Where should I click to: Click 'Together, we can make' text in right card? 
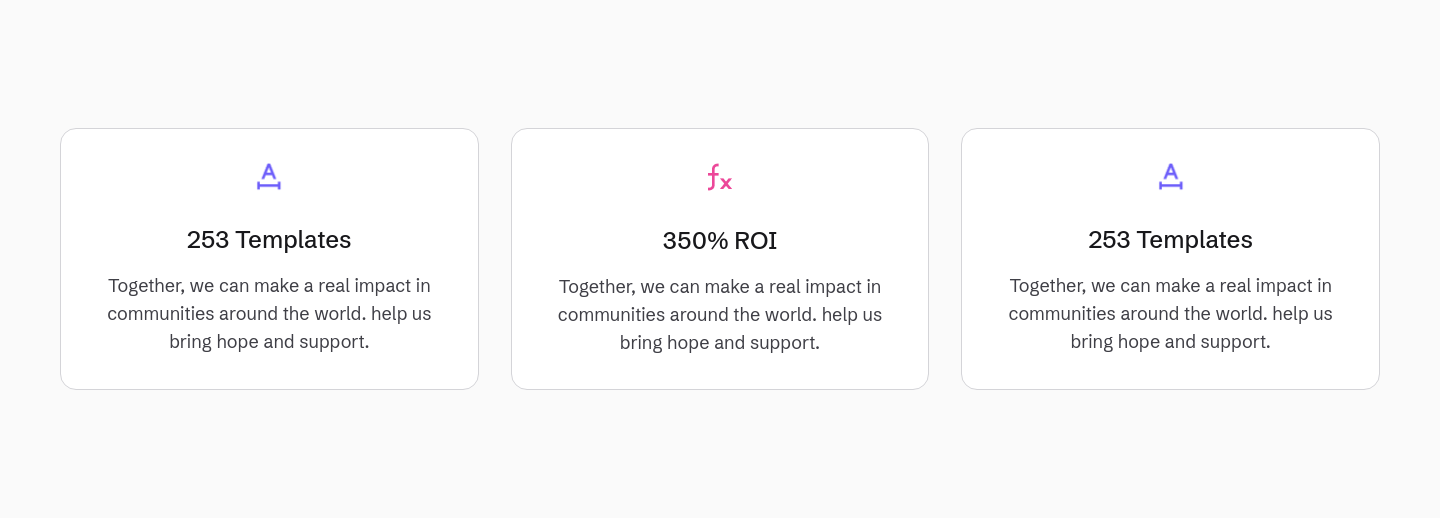point(1102,286)
